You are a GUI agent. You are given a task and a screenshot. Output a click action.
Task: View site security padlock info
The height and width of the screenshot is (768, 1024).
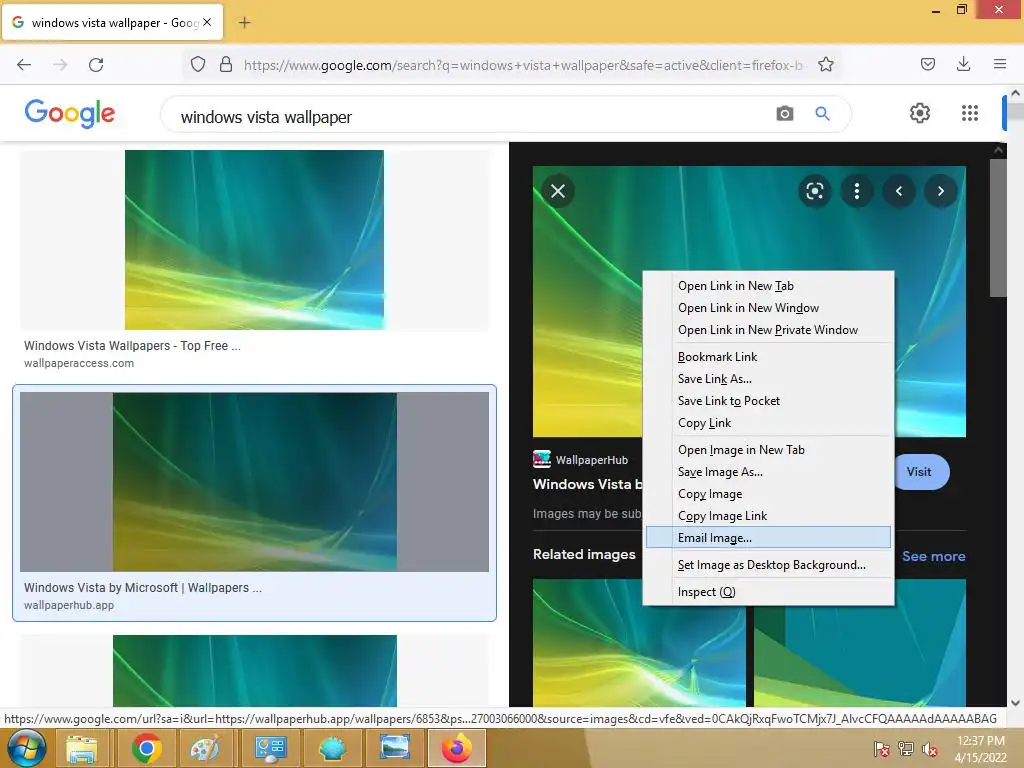pos(226,64)
